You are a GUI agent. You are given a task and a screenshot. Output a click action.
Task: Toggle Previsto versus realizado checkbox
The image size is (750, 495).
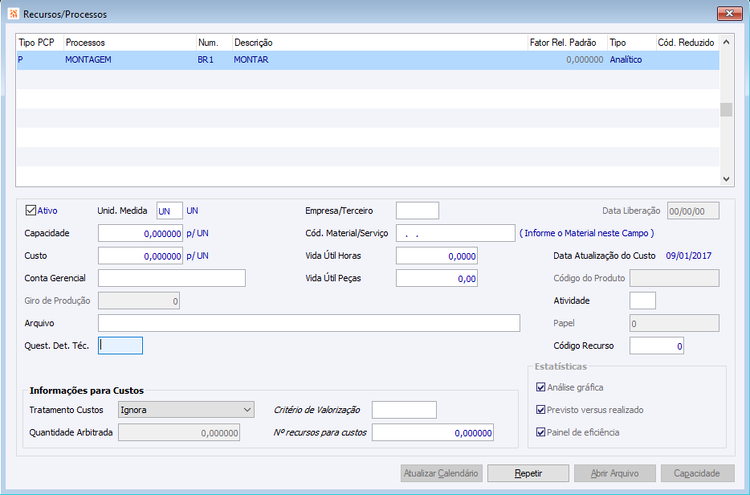click(x=540, y=409)
